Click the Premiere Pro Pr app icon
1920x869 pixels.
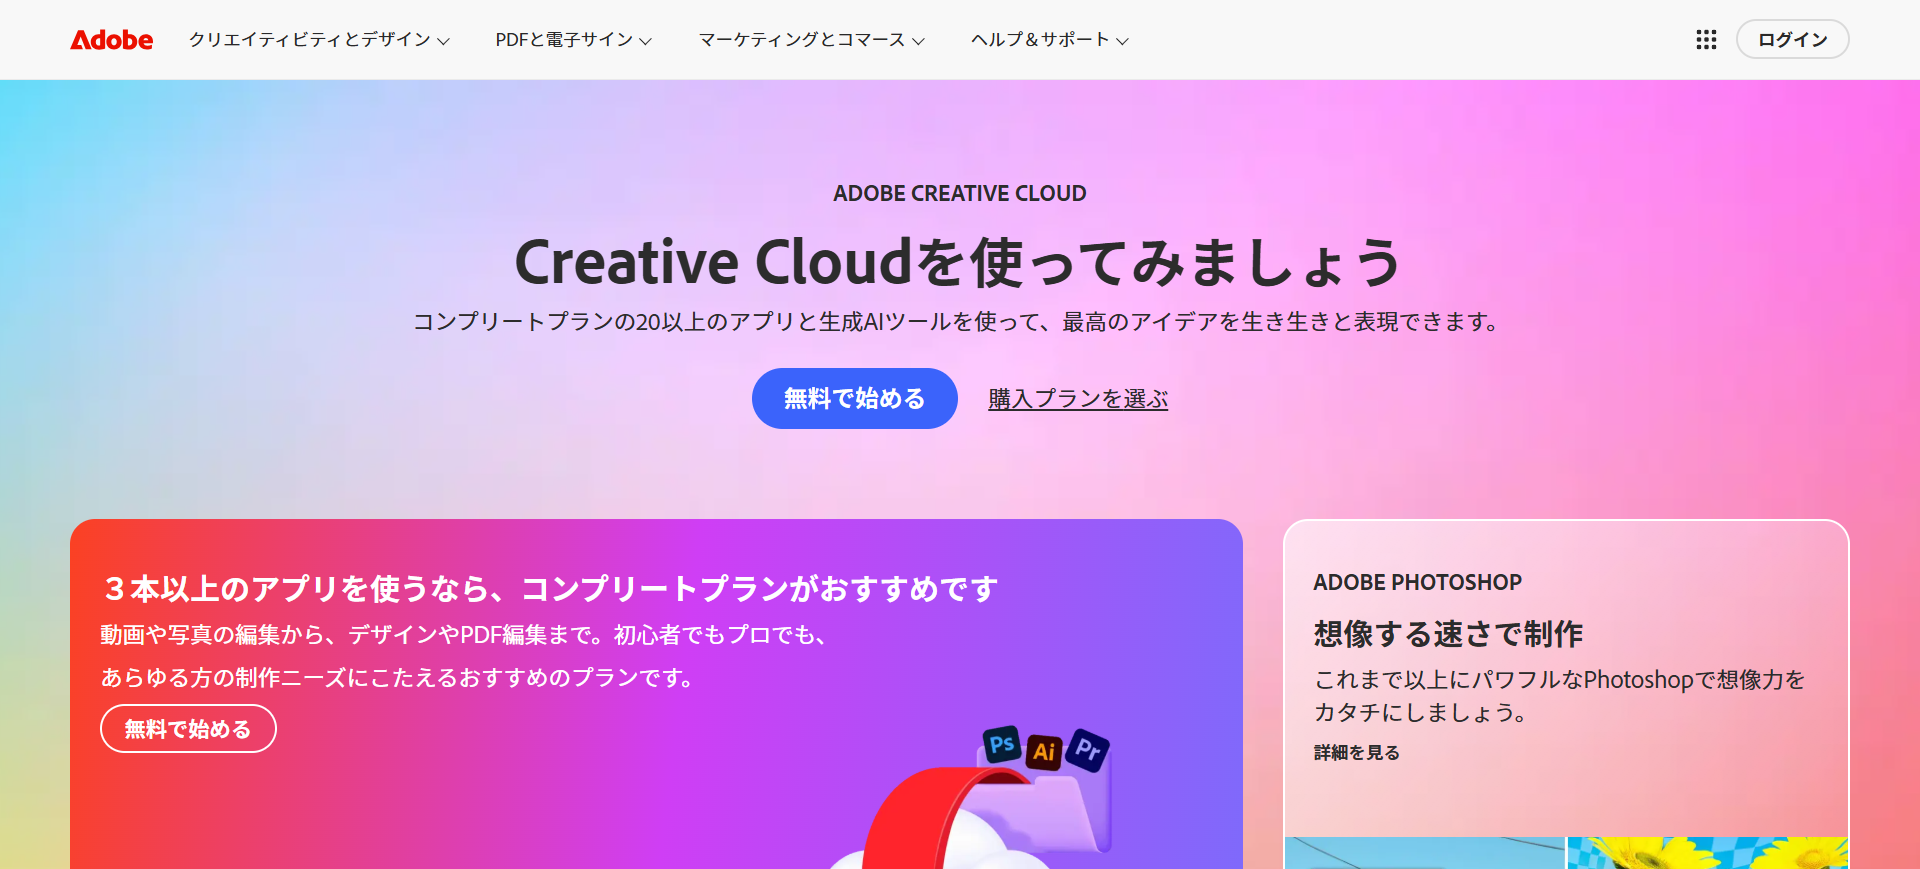[x=1088, y=750]
